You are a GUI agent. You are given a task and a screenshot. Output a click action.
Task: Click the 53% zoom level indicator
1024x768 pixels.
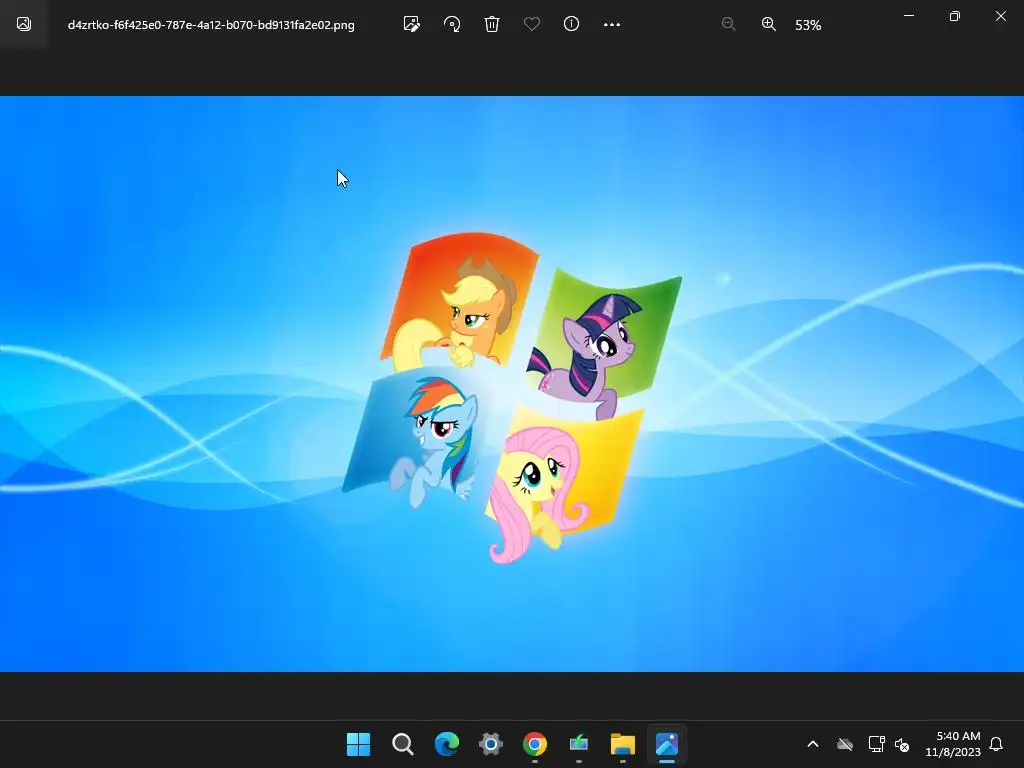pos(808,25)
